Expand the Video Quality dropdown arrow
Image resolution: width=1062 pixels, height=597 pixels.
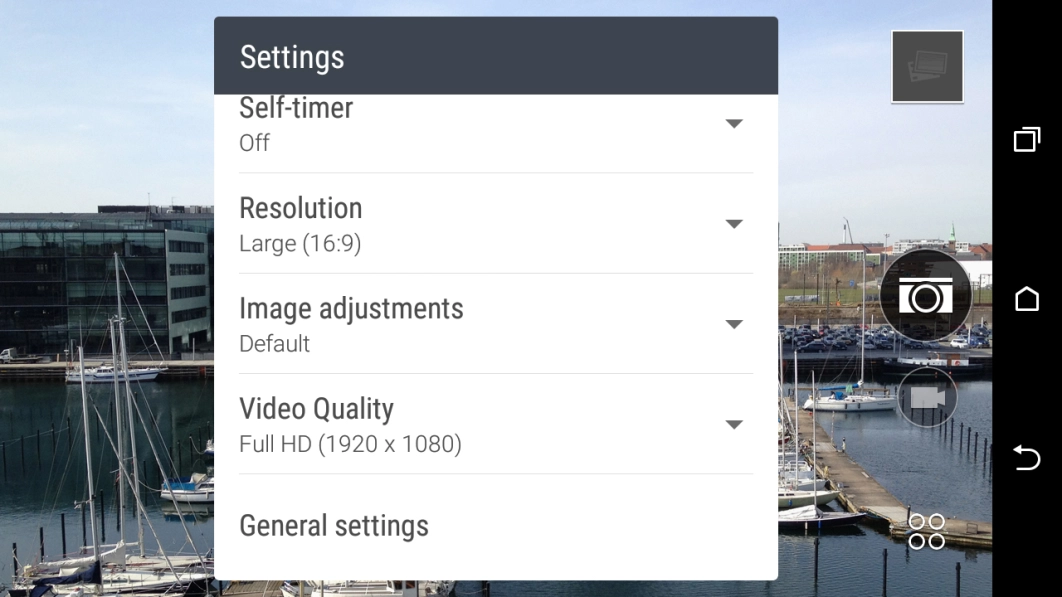(734, 424)
